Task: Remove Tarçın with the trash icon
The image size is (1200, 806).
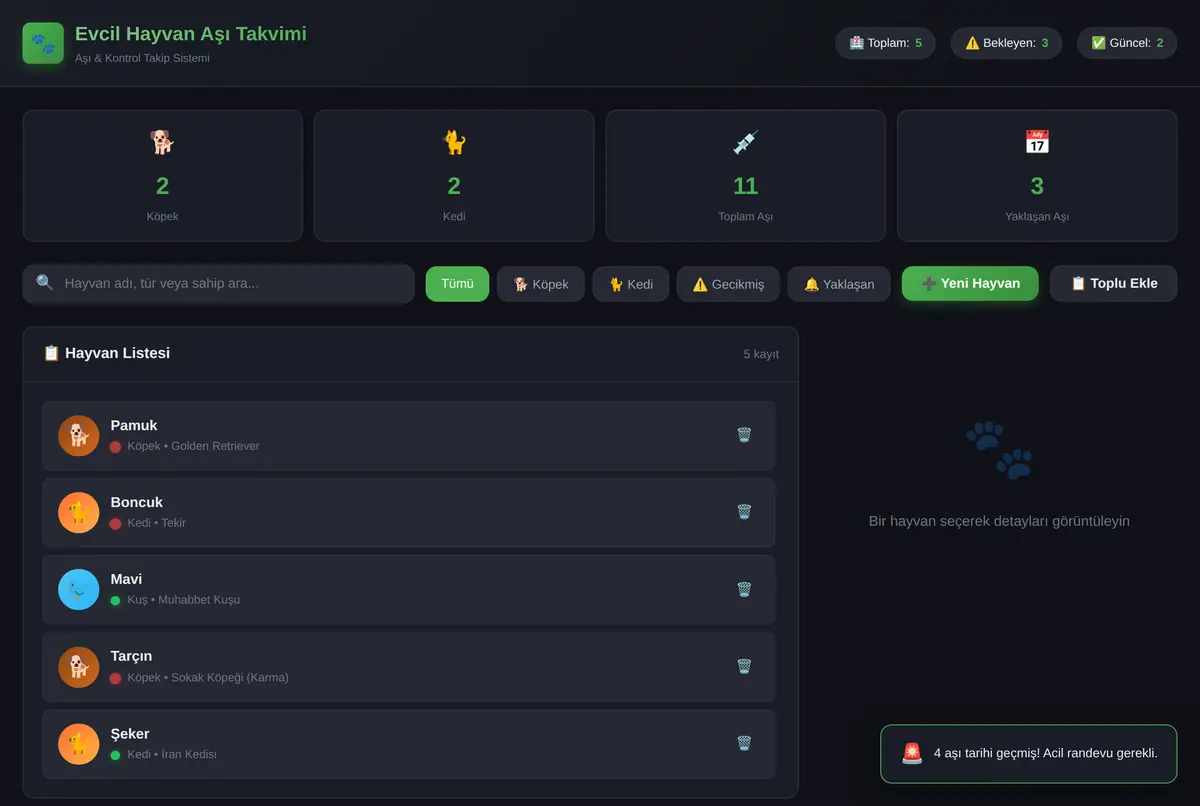Action: click(x=744, y=666)
